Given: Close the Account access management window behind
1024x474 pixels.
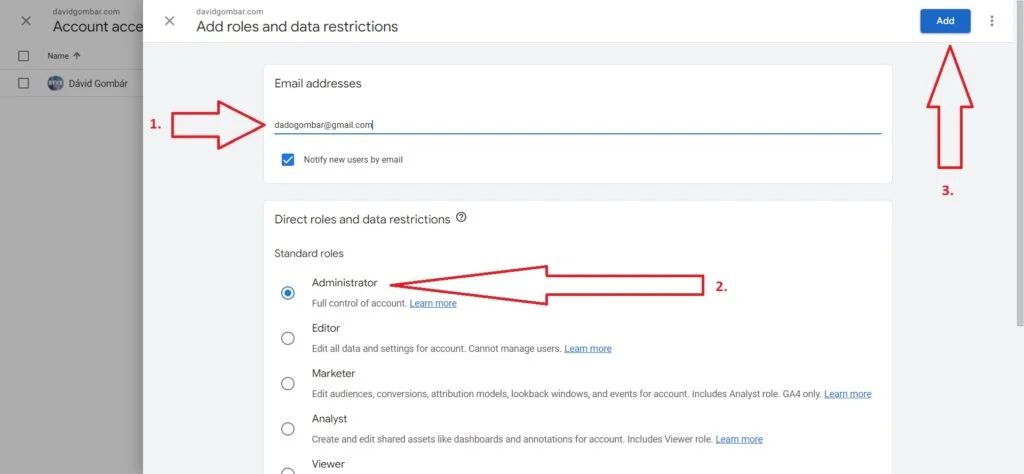Looking at the screenshot, I should coord(26,21).
